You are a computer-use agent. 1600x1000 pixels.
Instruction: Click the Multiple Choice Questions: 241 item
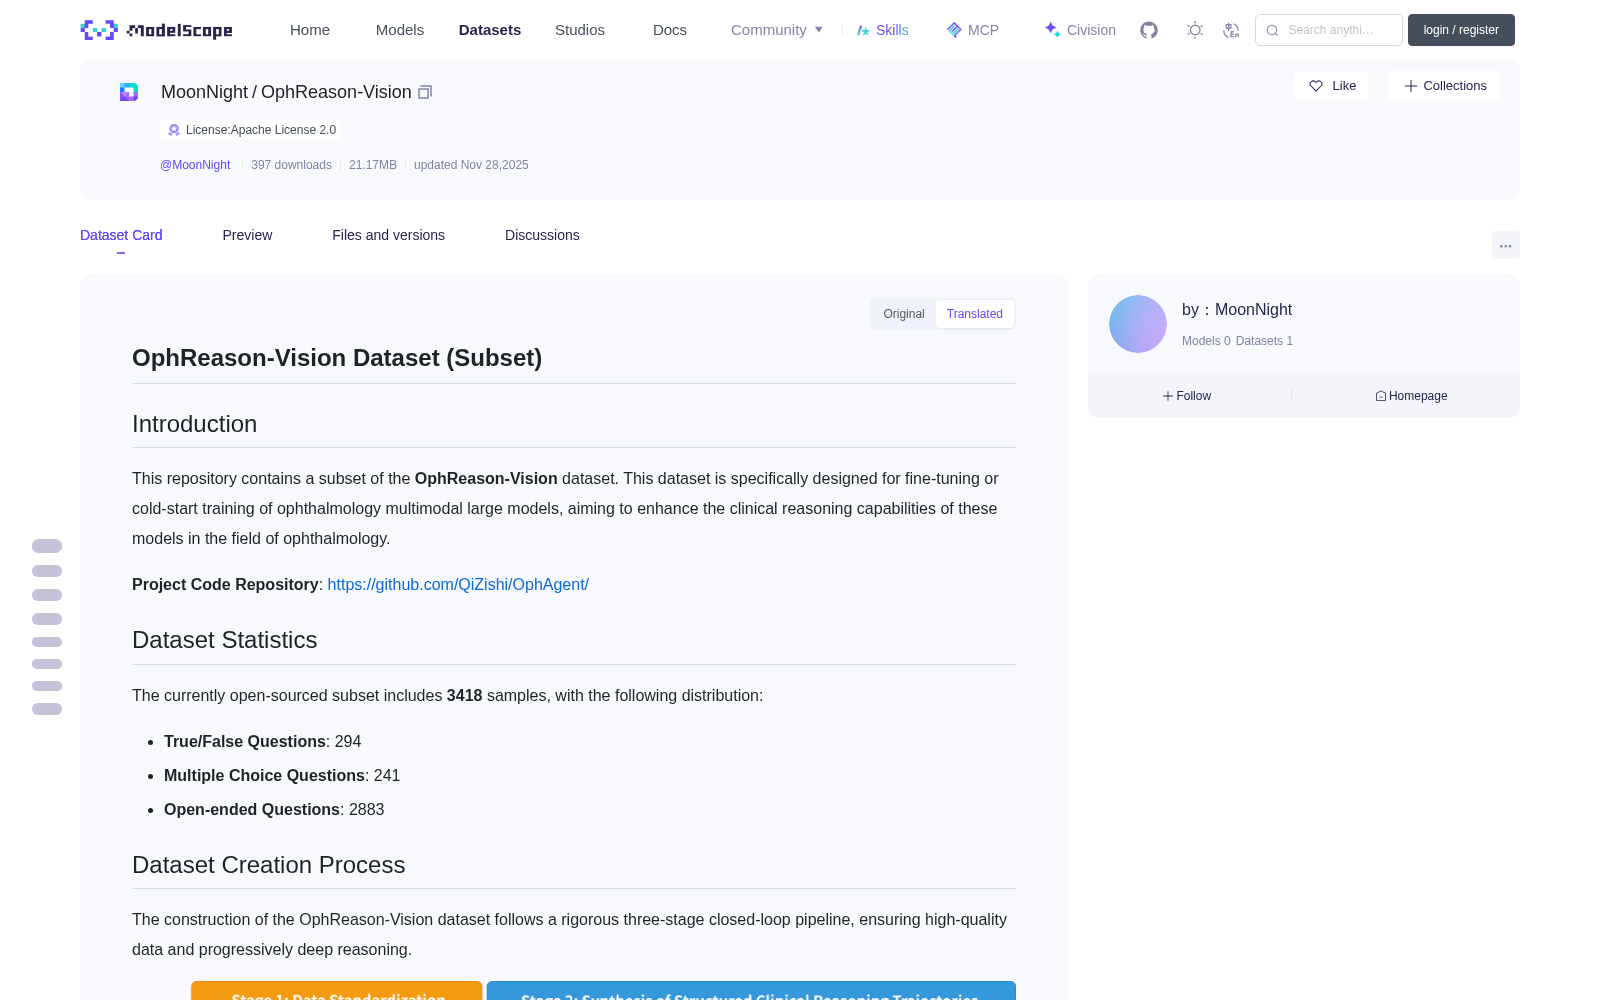[x=282, y=776]
